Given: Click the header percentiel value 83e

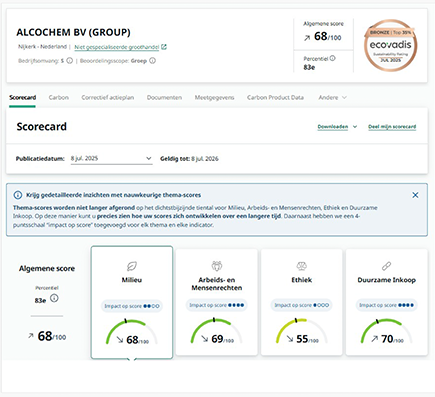Looking at the screenshot, I should coord(309,67).
